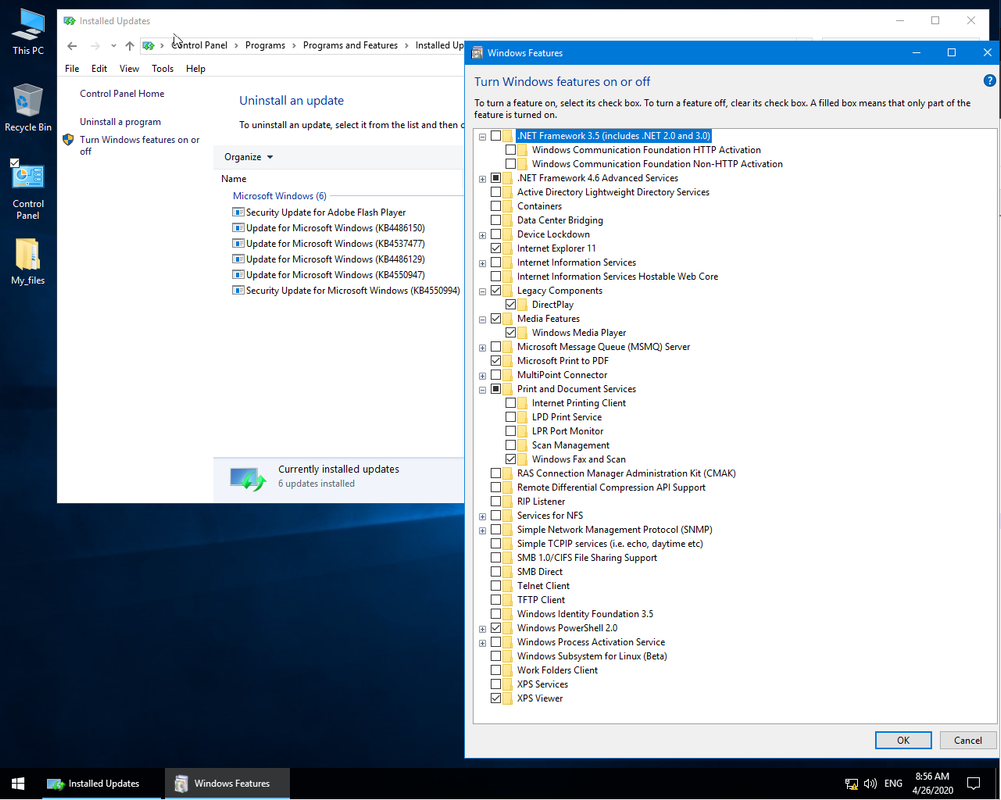Image resolution: width=1001 pixels, height=800 pixels.
Task: Uncheck the XPS Viewer checkbox
Action: click(x=496, y=698)
